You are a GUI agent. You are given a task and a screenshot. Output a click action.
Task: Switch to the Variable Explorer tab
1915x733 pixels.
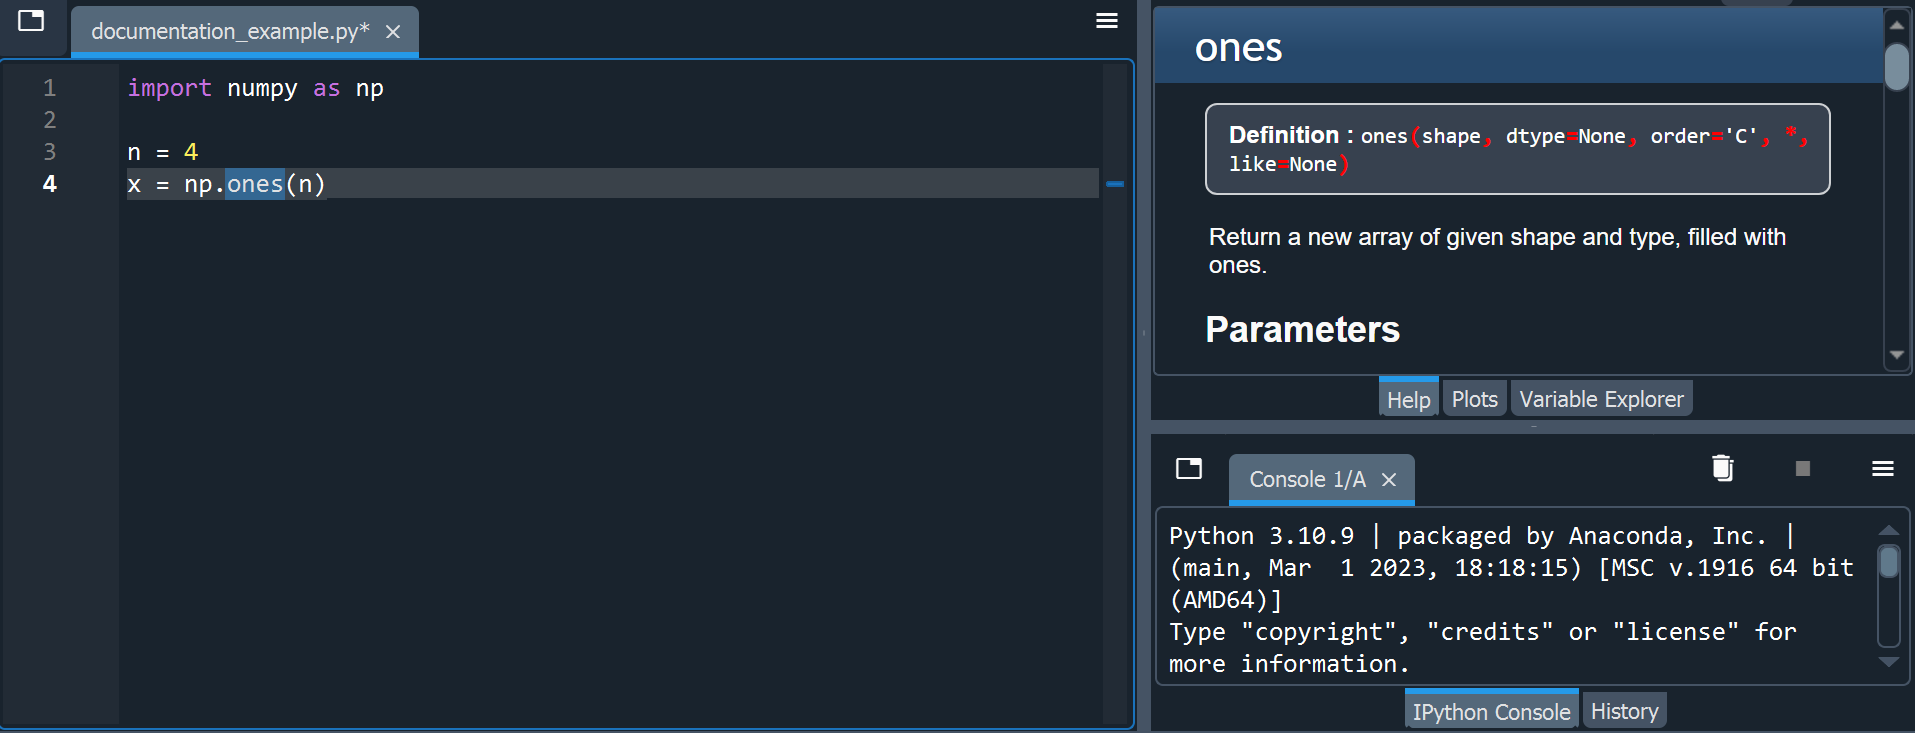(x=1601, y=399)
